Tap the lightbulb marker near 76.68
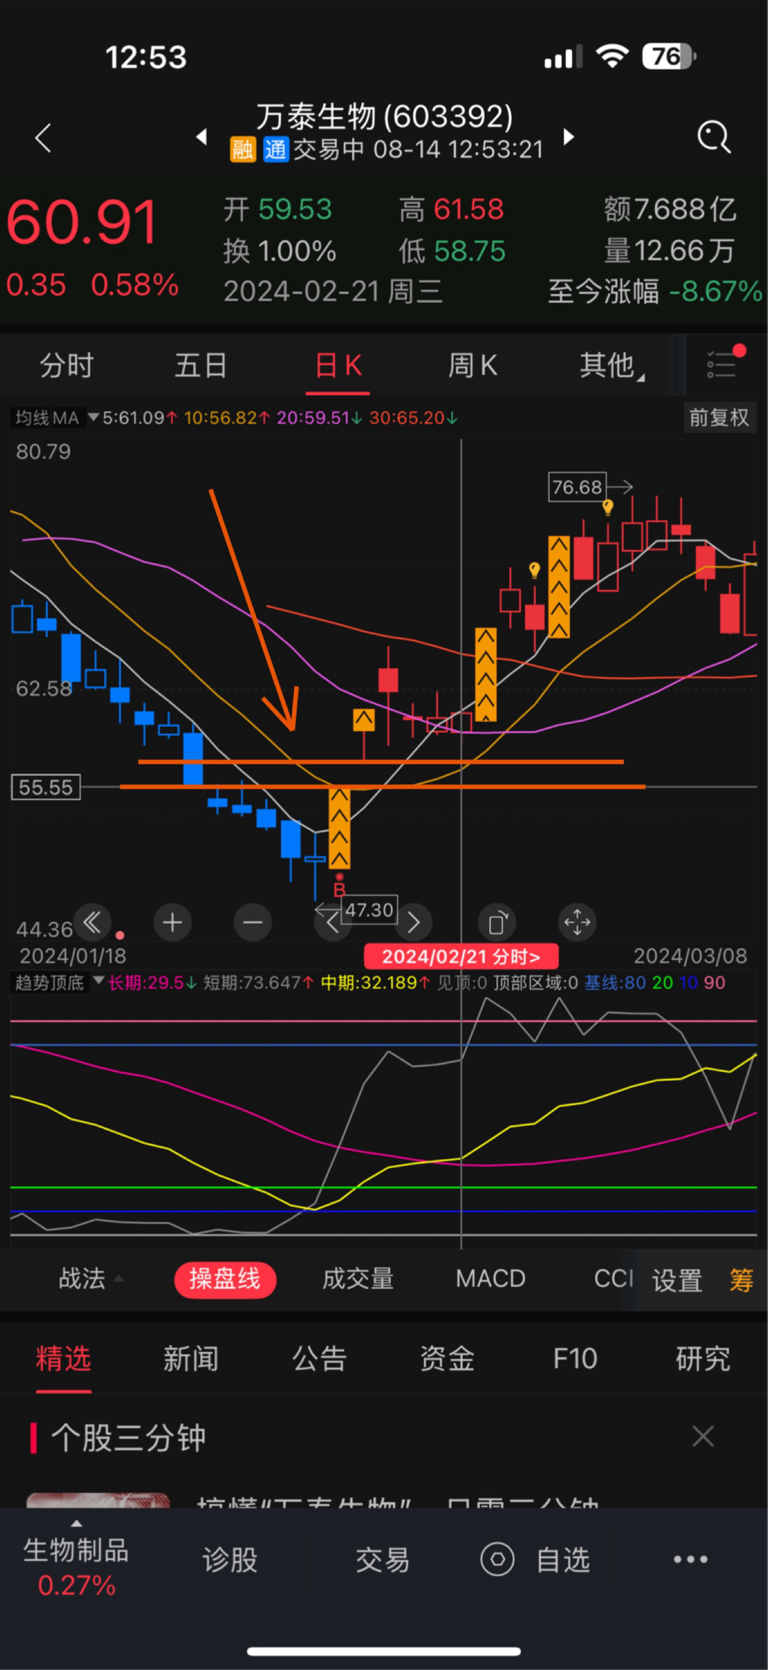Viewport: 769px width, 1670px height. click(608, 508)
